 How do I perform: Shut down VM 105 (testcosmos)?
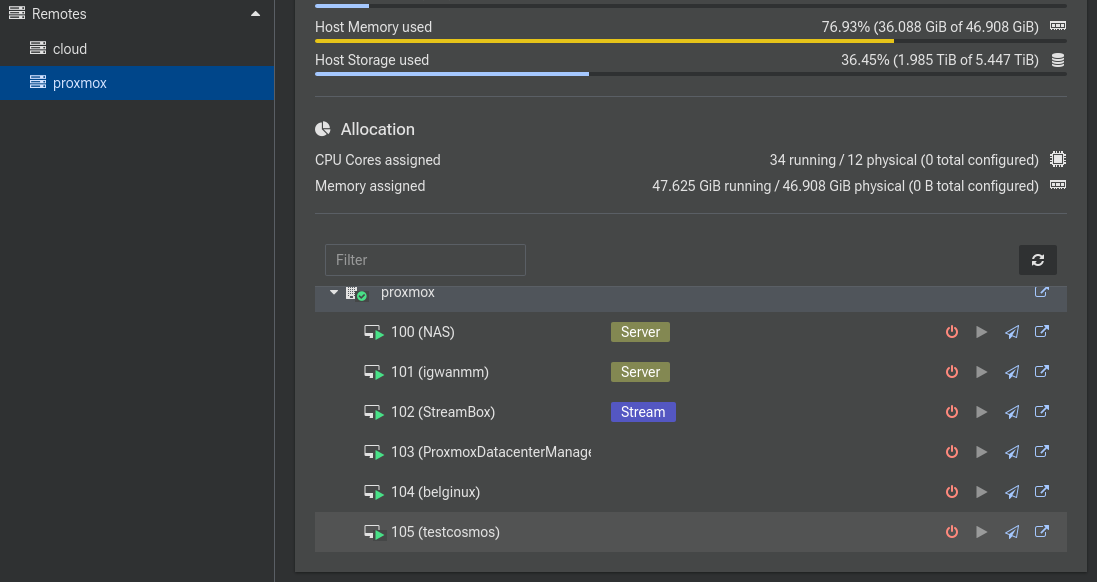[x=951, y=532]
